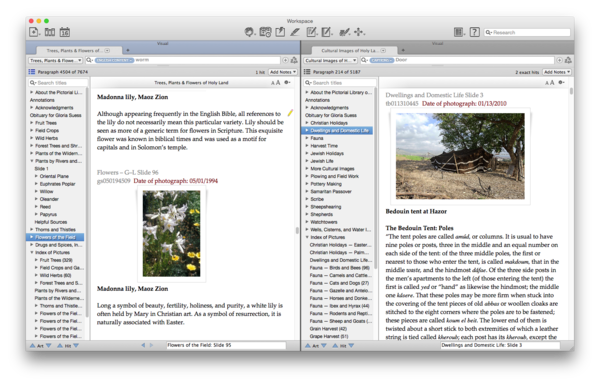
Task: Click the right pane search details icon
Action: pos(568,60)
